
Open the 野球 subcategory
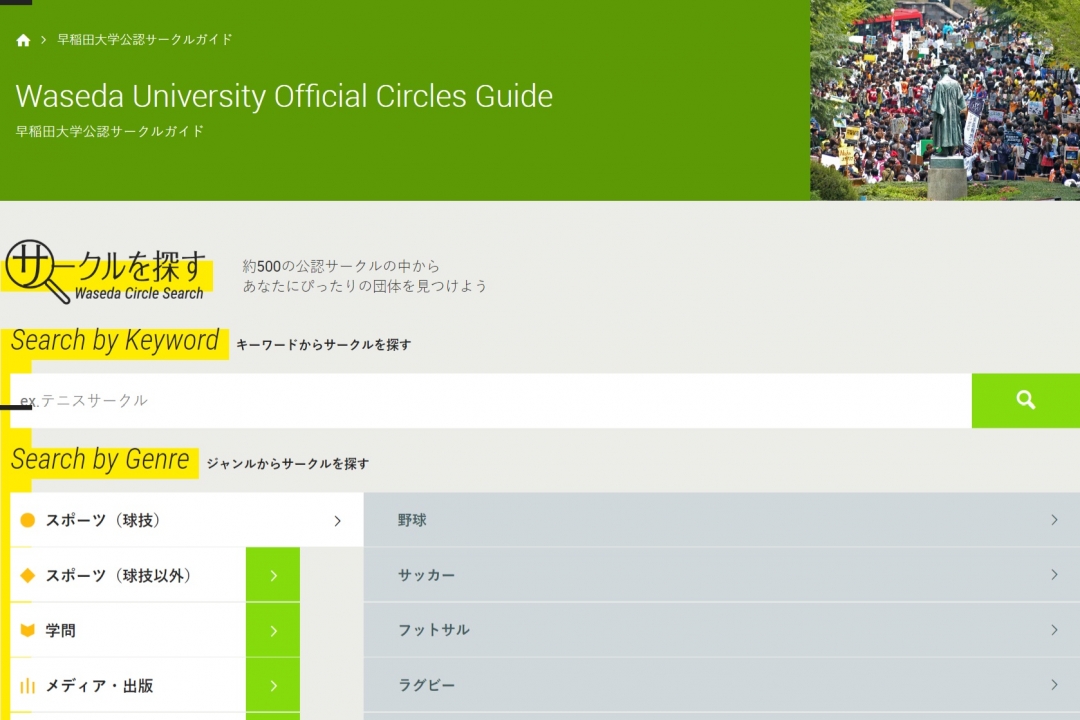pyautogui.click(x=722, y=520)
